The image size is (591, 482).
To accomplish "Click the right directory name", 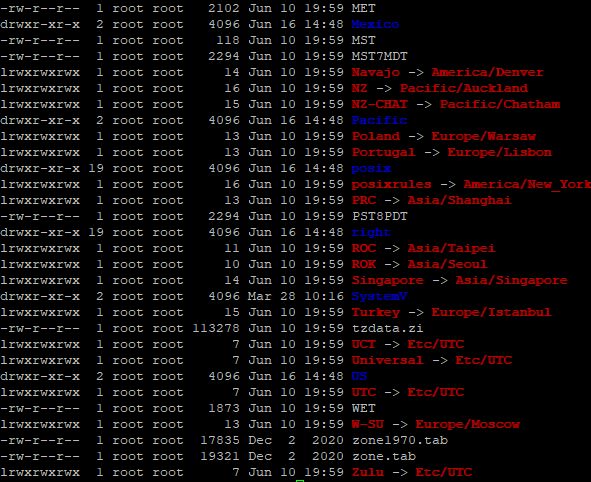I will pos(371,233).
